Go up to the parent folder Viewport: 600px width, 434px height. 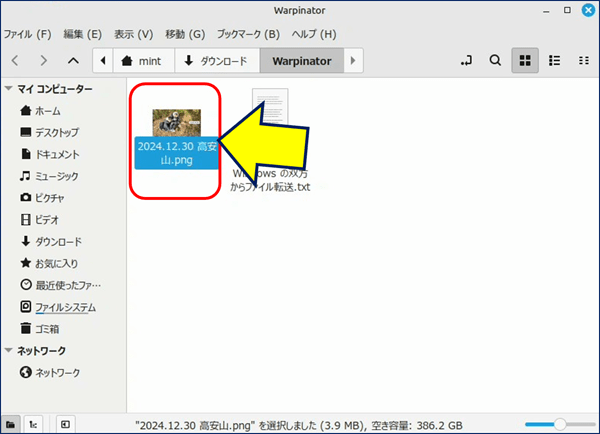click(x=73, y=60)
